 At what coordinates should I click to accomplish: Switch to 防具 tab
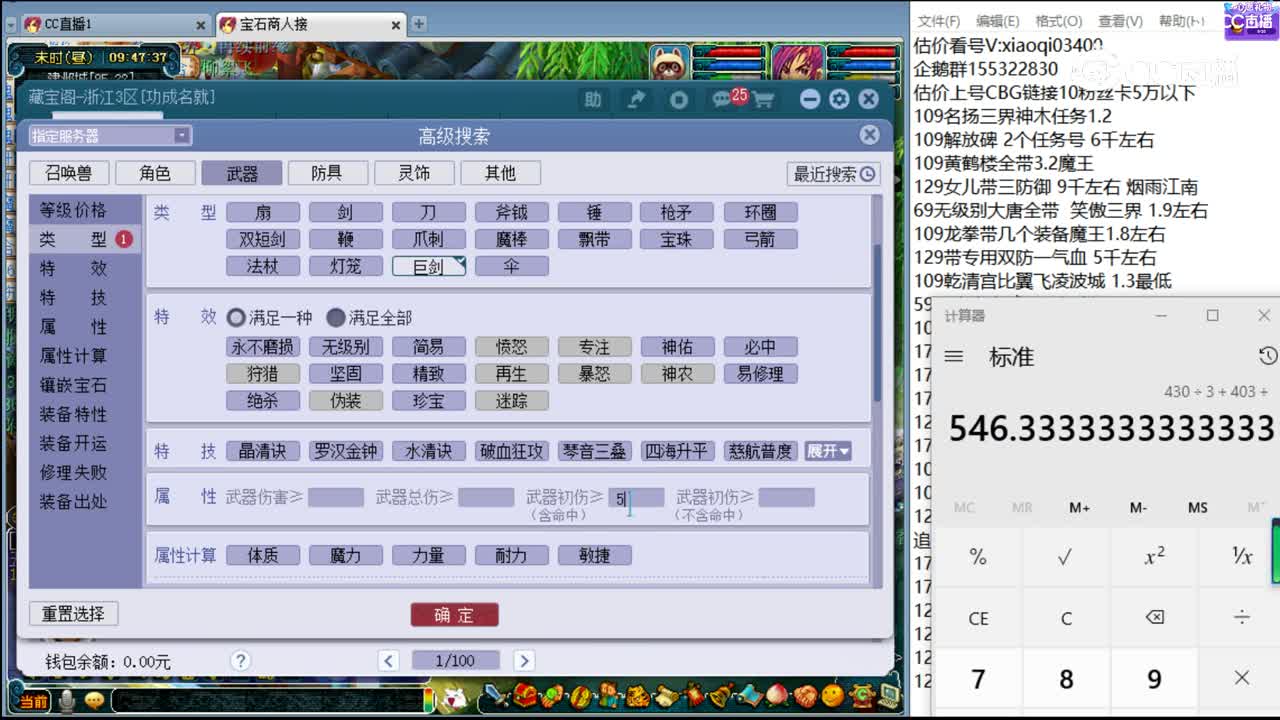327,173
